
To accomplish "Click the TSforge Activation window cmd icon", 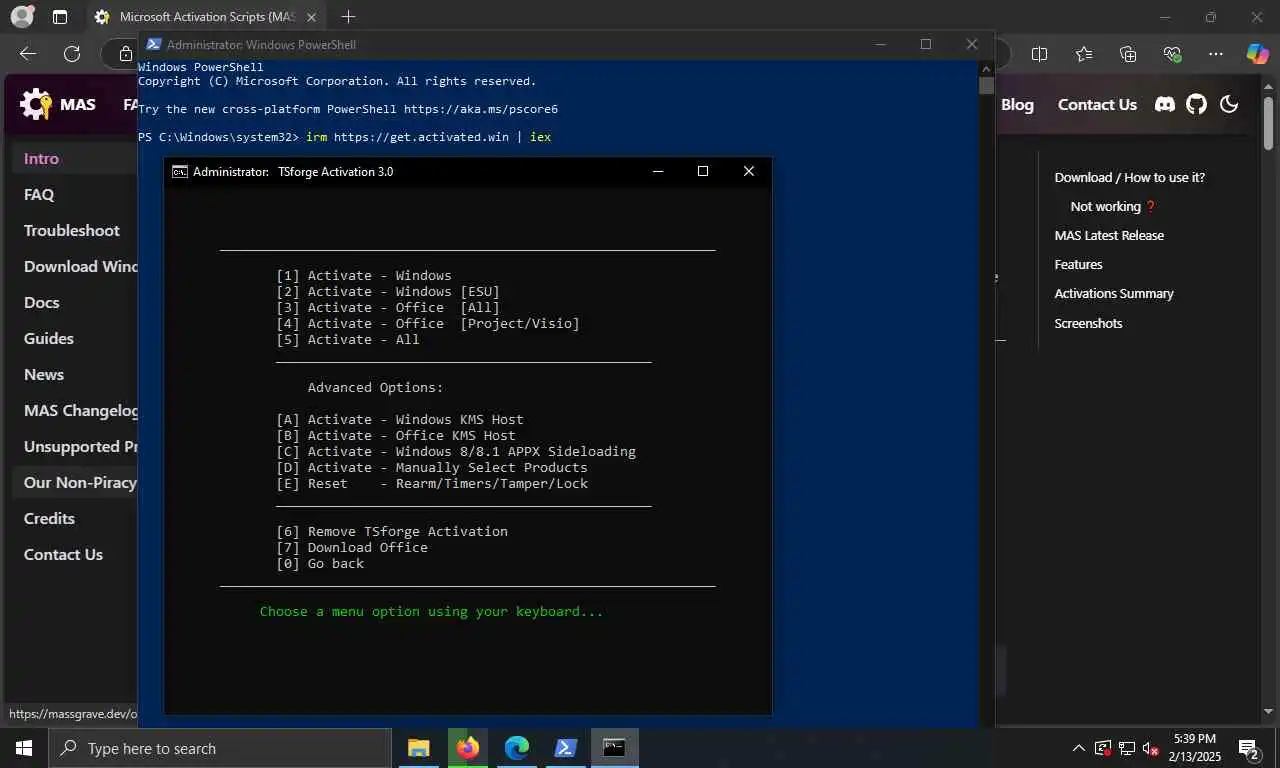I will pyautogui.click(x=179, y=171).
